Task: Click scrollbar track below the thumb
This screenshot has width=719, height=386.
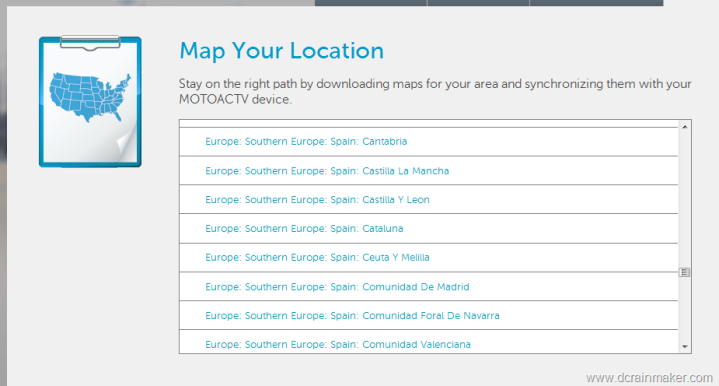Action: point(685,309)
